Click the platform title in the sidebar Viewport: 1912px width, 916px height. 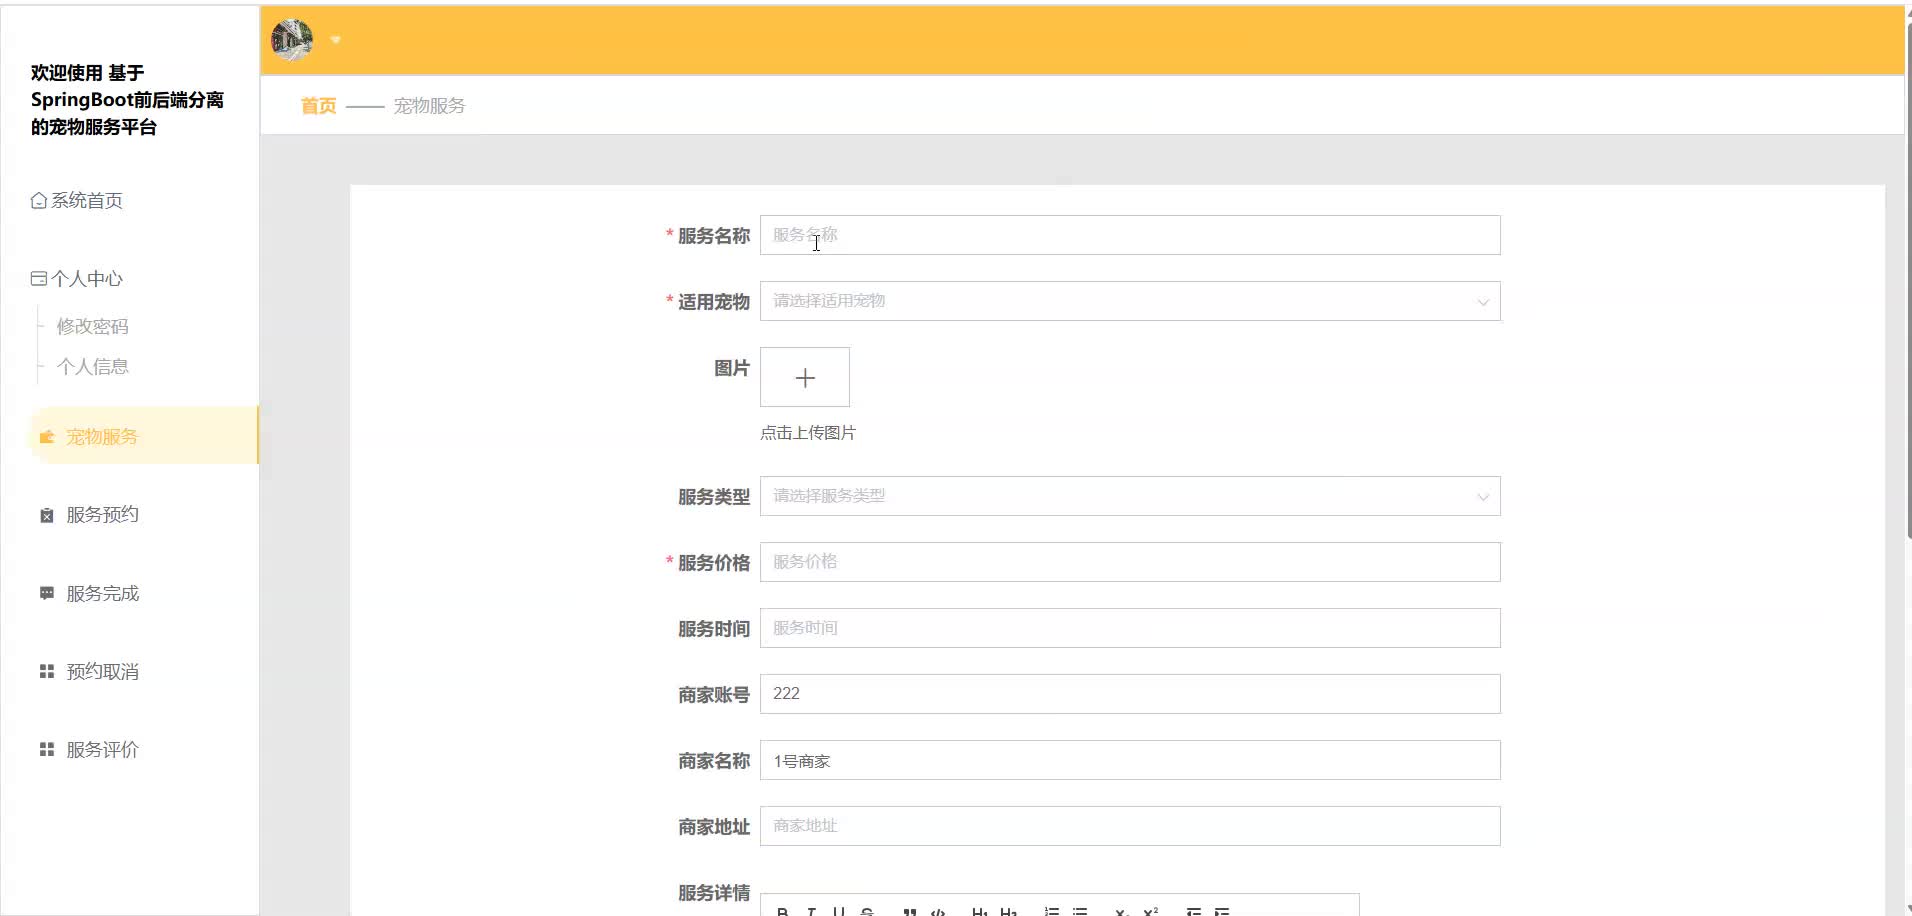[127, 100]
